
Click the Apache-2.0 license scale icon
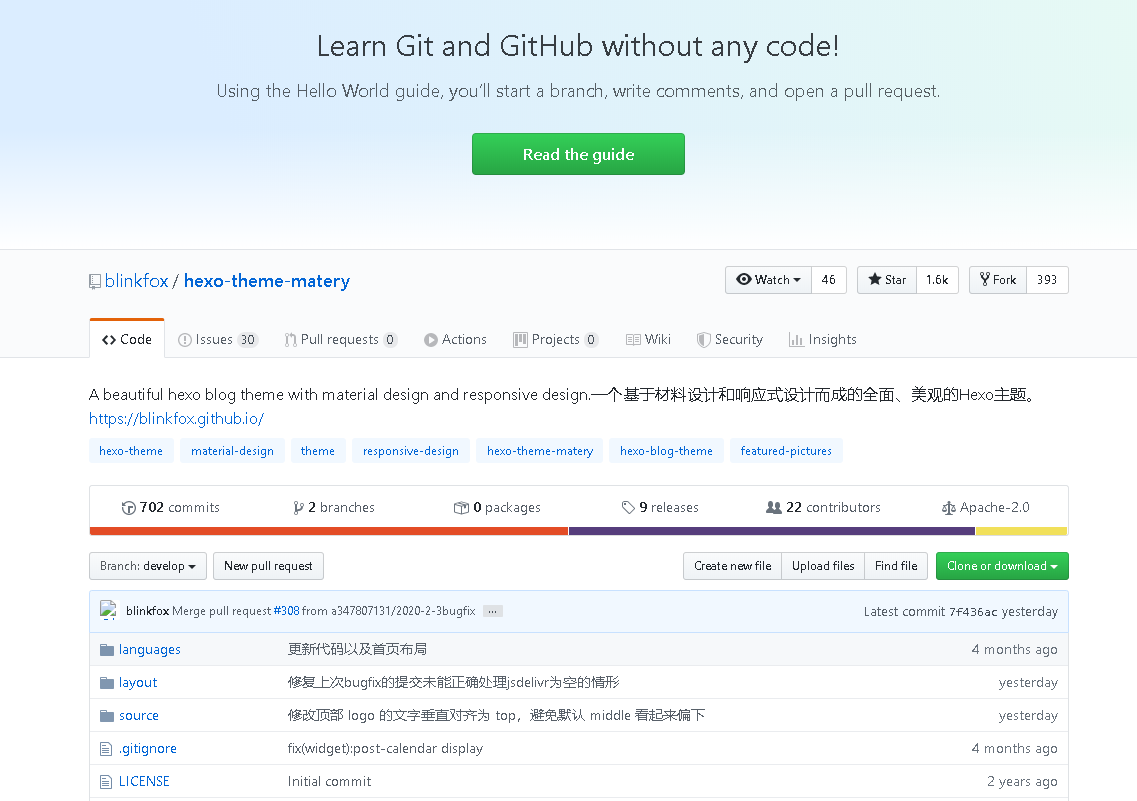948,508
